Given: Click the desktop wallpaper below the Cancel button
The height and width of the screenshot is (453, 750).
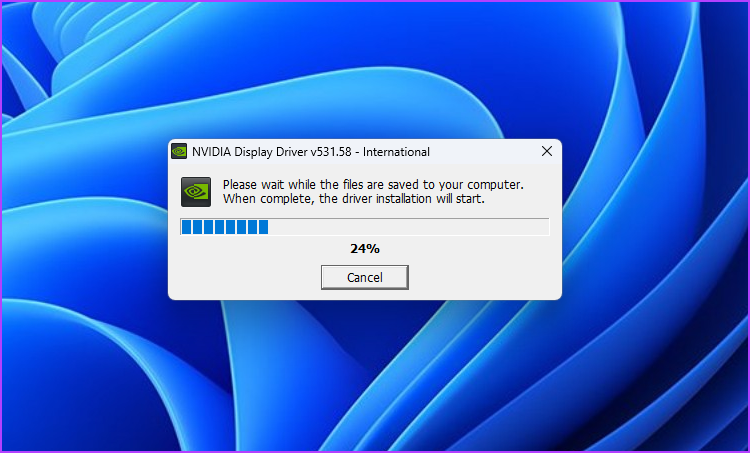Looking at the screenshot, I should click(364, 373).
